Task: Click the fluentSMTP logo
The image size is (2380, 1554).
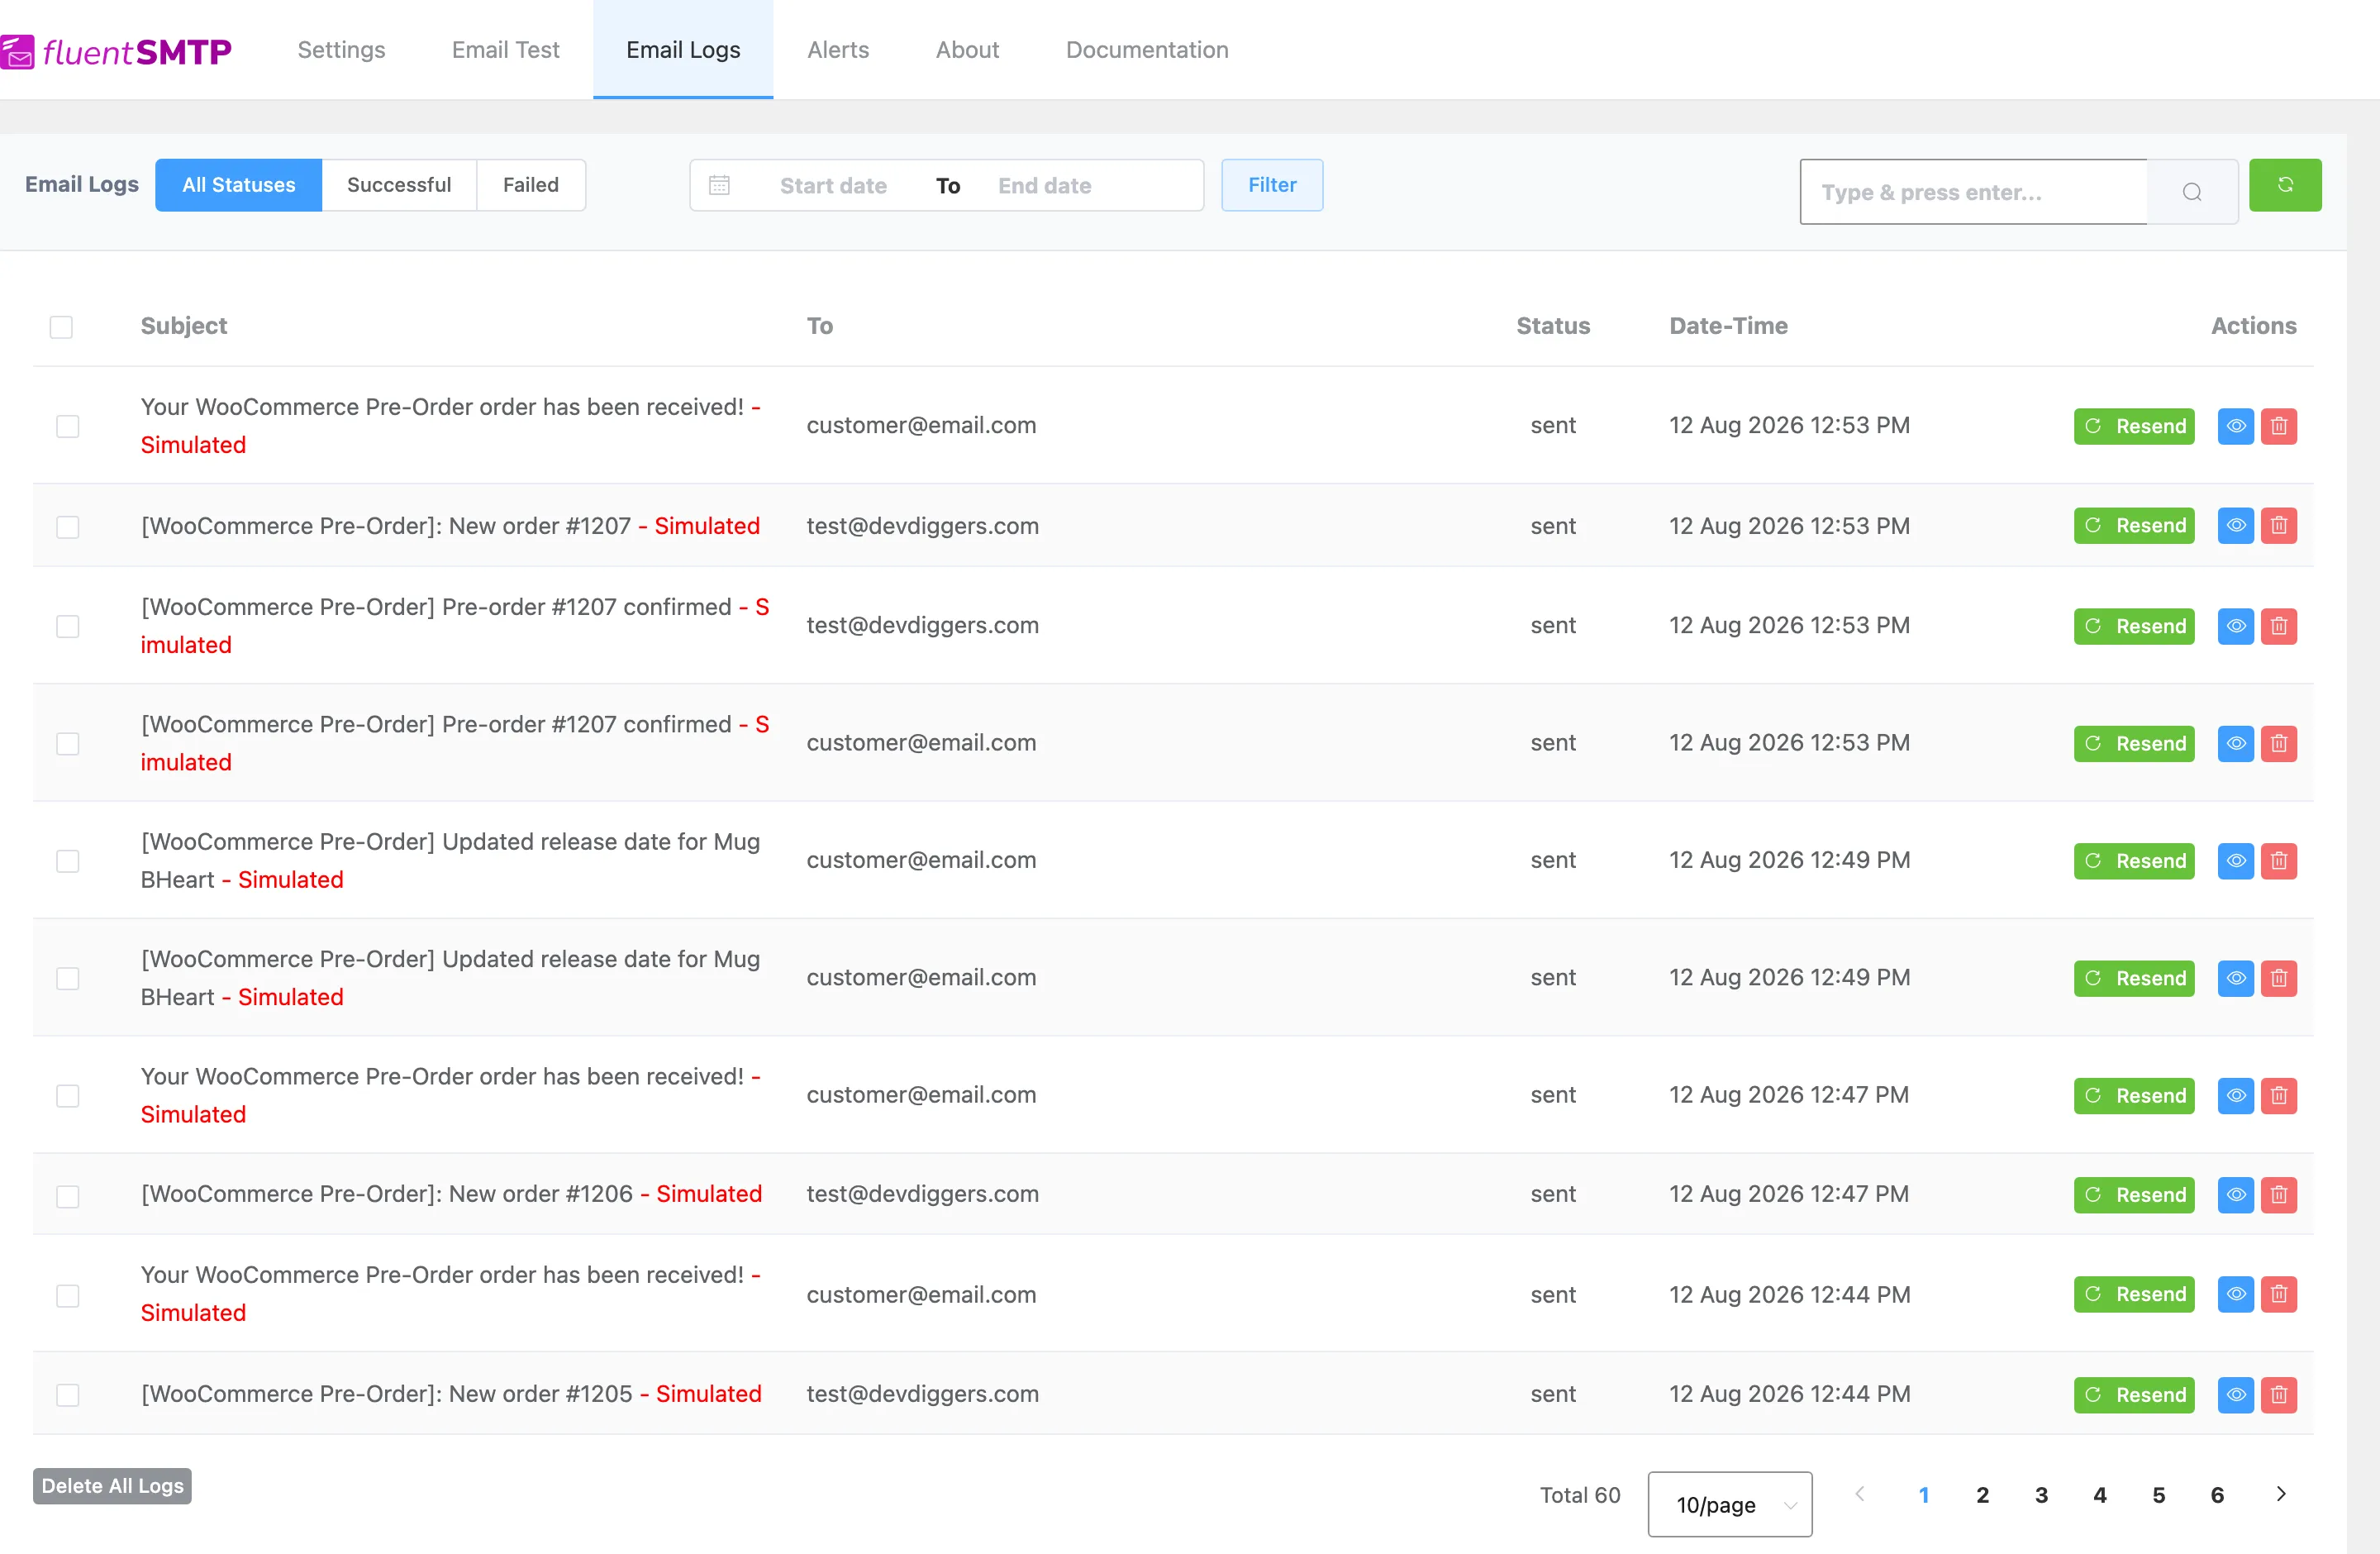Action: tap(116, 51)
